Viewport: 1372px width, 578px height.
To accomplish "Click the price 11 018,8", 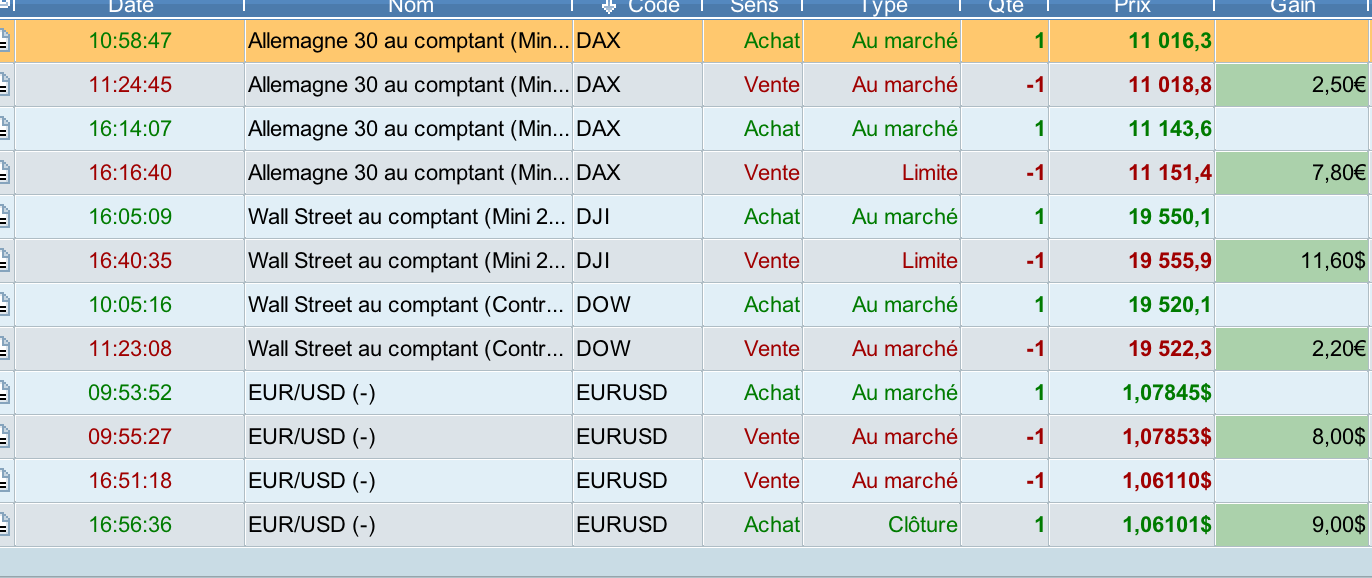I will tap(1170, 85).
